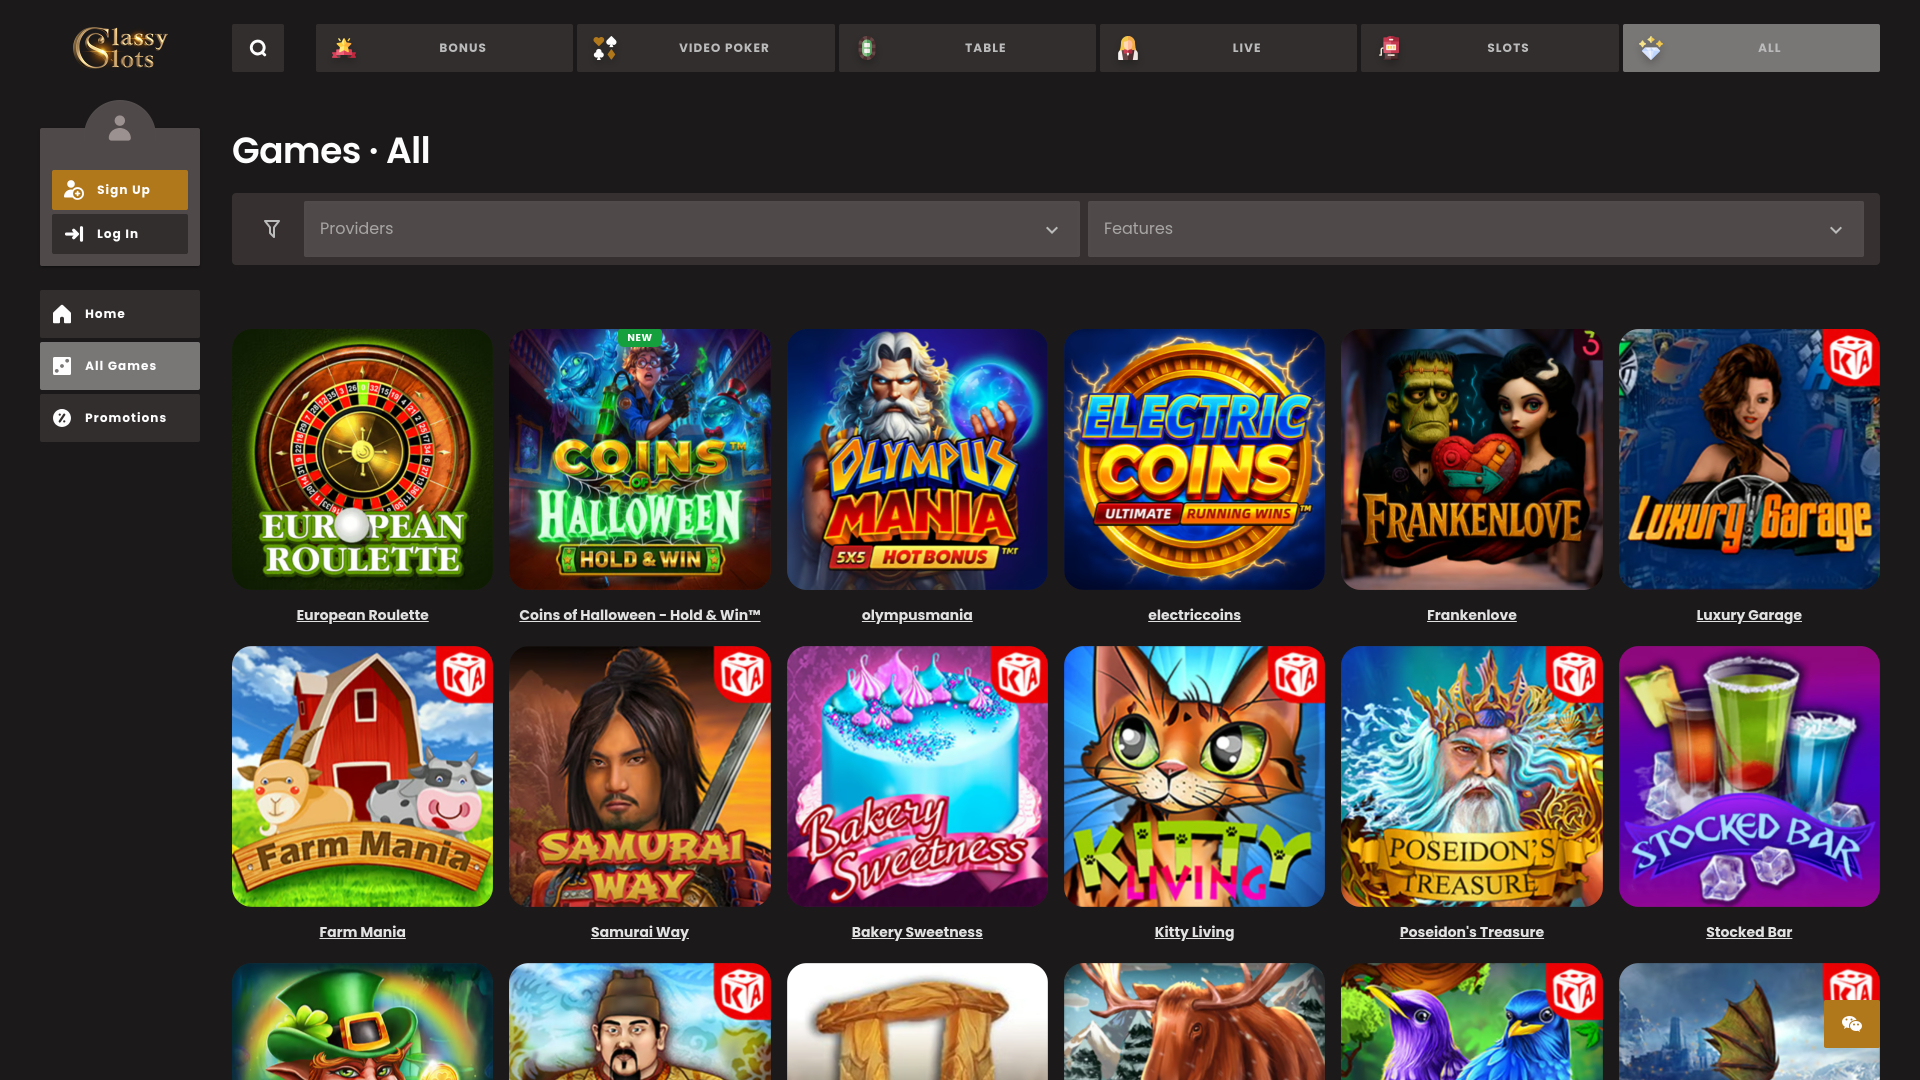Select the Video Poker cards icon
The width and height of the screenshot is (1920, 1080).
[605, 47]
